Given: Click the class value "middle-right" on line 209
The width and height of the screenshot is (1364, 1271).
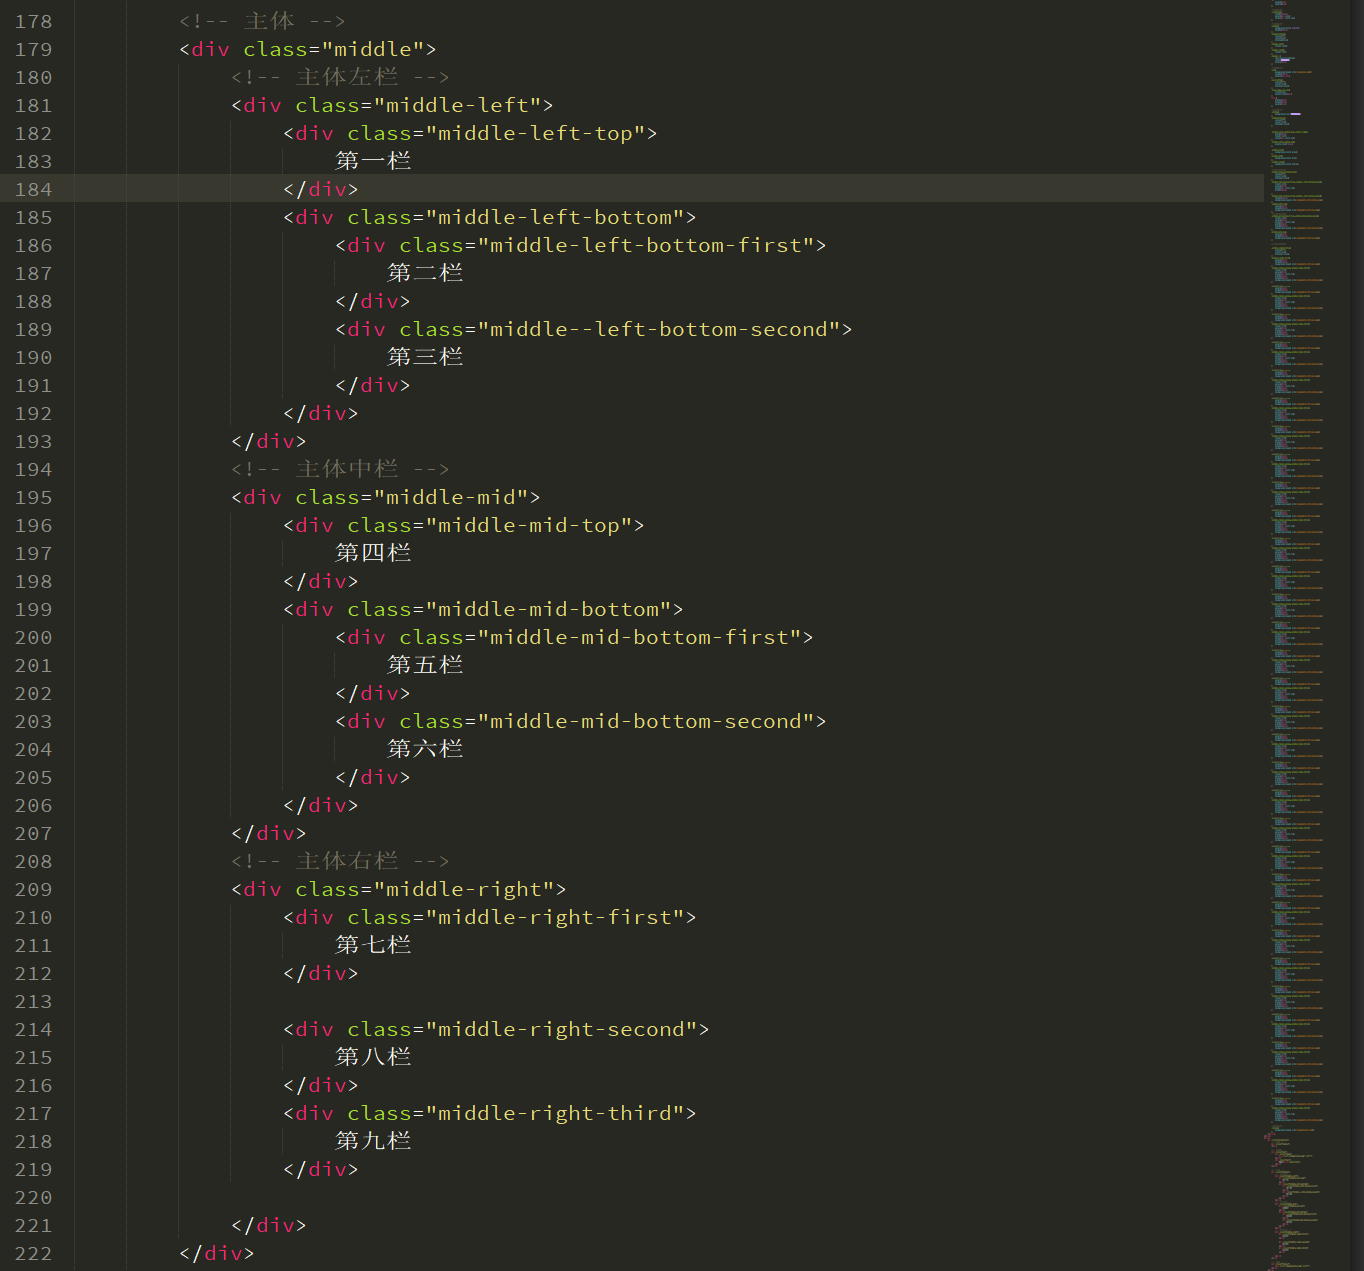Looking at the screenshot, I should coord(464,889).
